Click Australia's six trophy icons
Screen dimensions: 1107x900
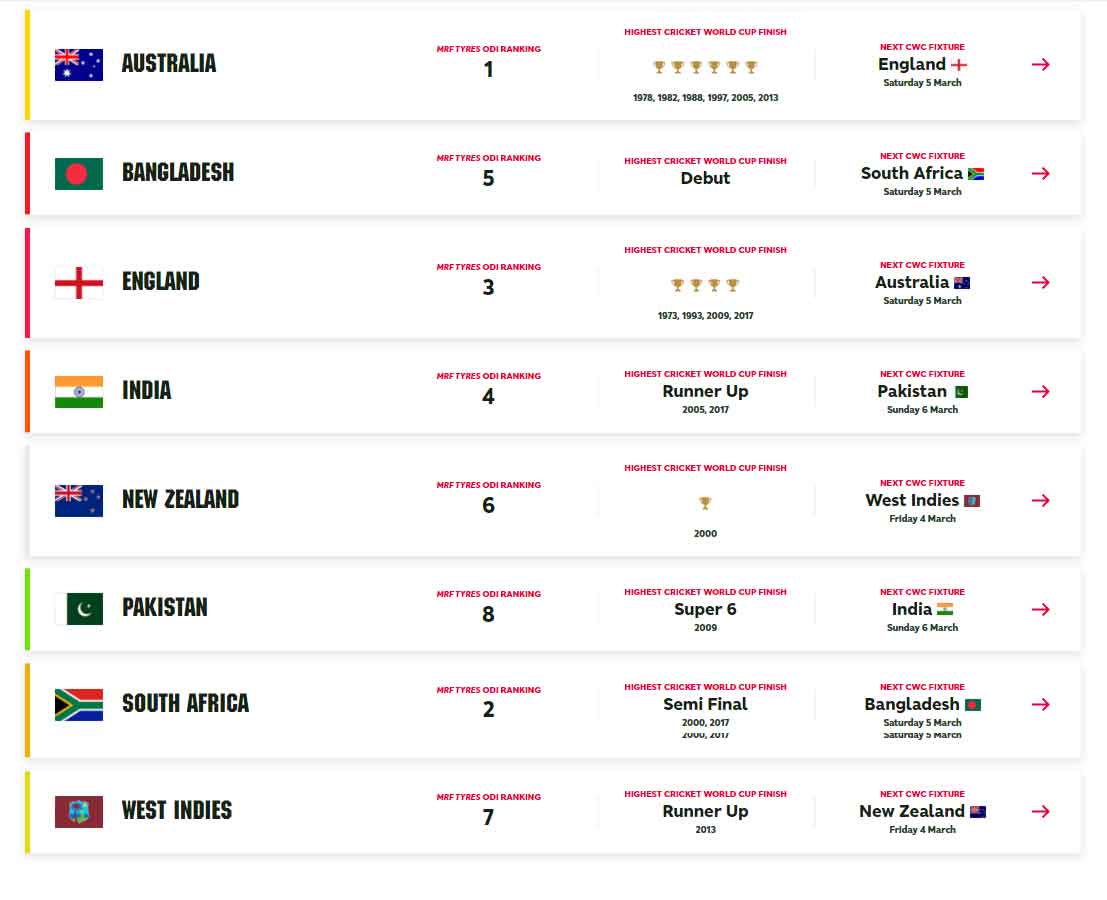pyautogui.click(x=705, y=67)
